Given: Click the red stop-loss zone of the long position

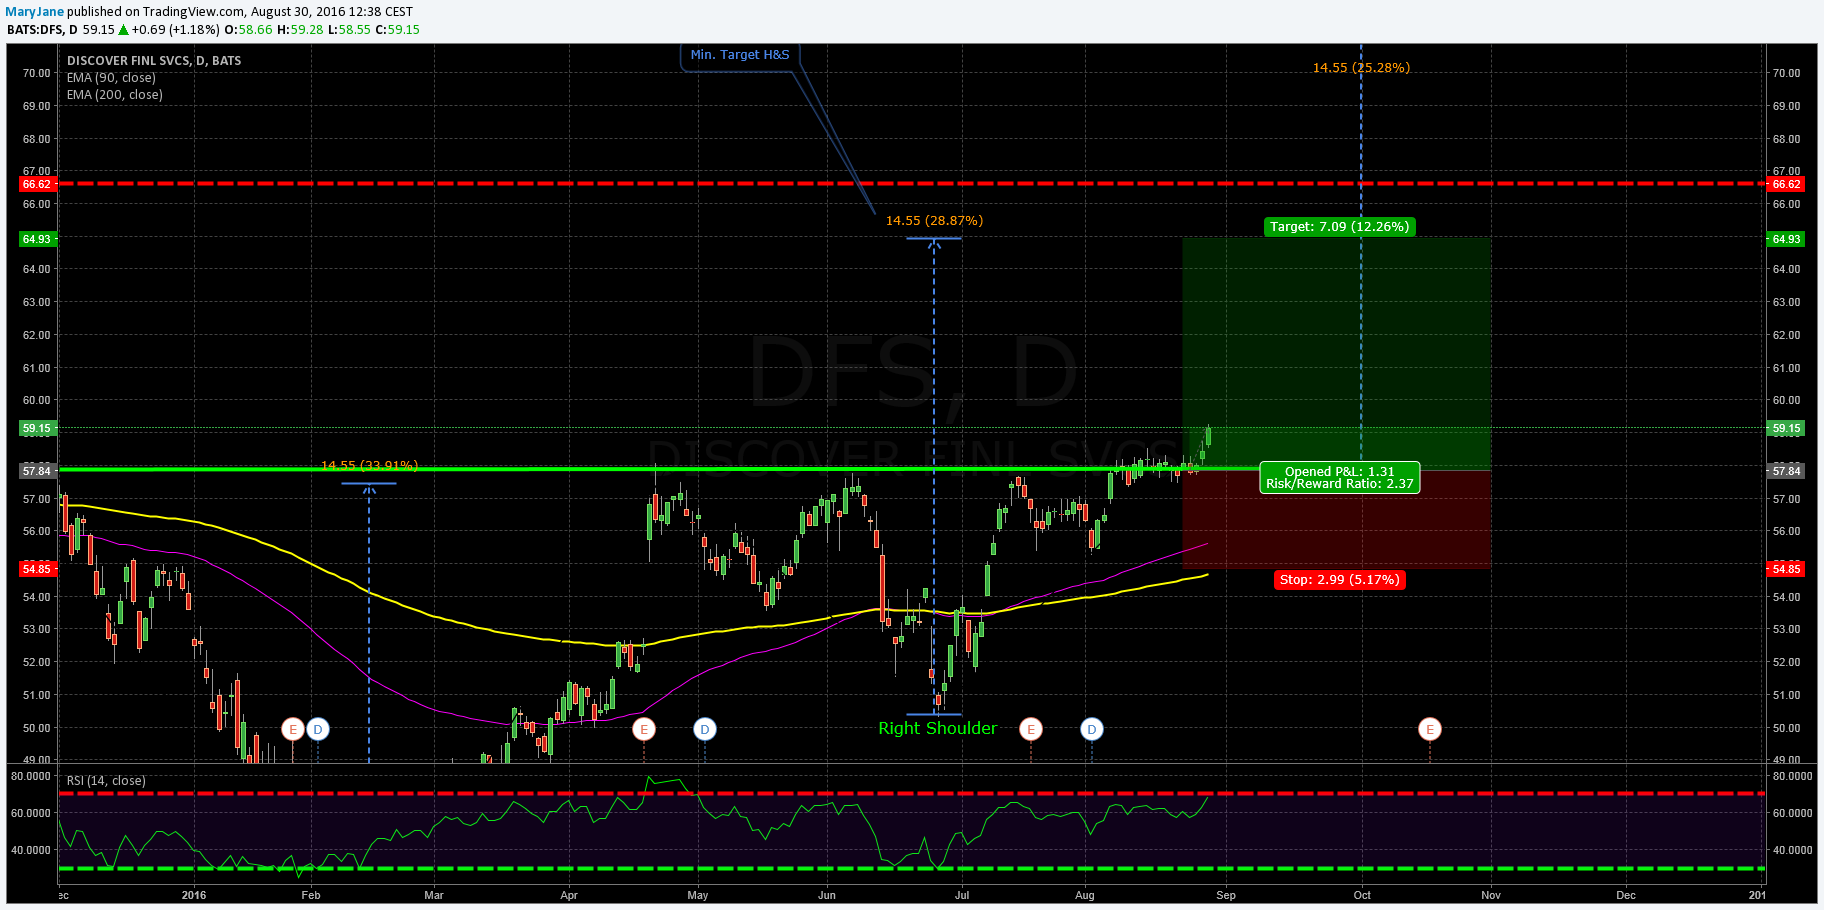Looking at the screenshot, I should [1336, 520].
